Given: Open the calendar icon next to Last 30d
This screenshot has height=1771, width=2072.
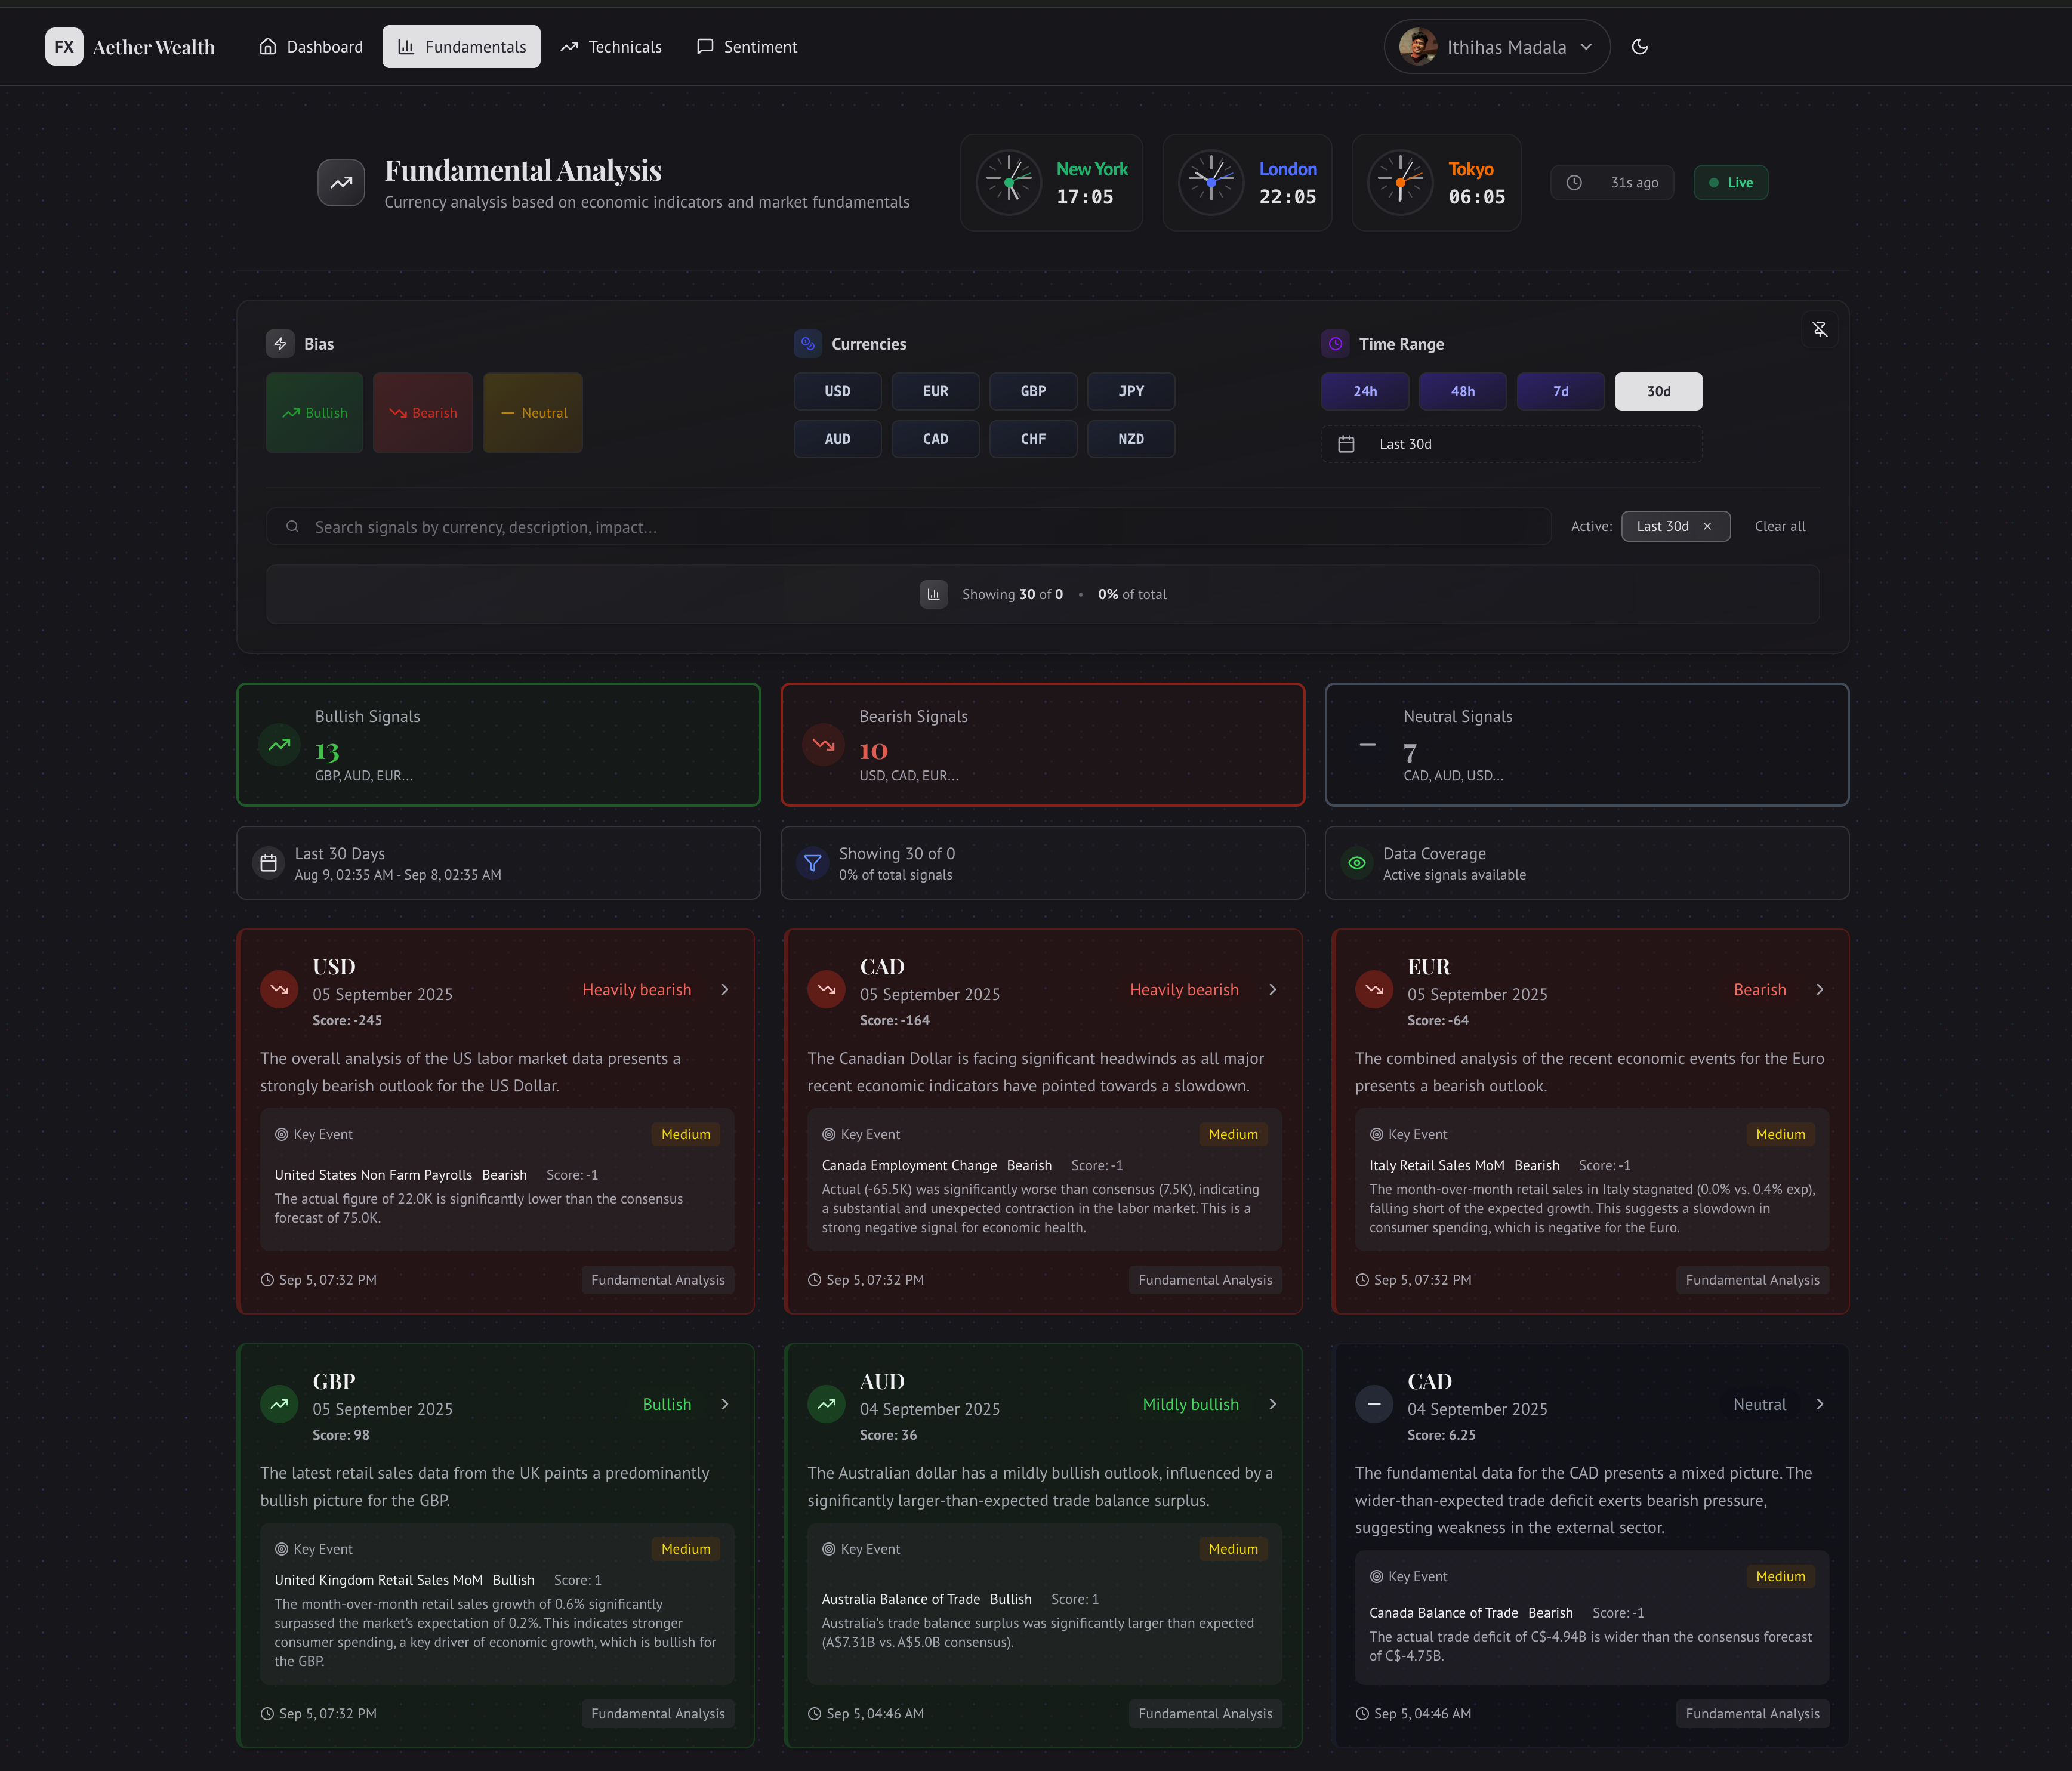Looking at the screenshot, I should click(1347, 444).
